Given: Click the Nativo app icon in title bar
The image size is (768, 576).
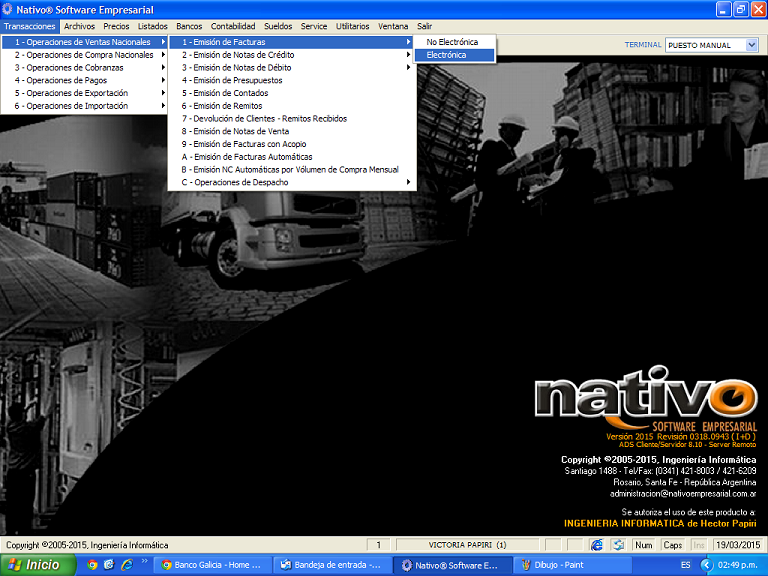Looking at the screenshot, I should 8,9.
